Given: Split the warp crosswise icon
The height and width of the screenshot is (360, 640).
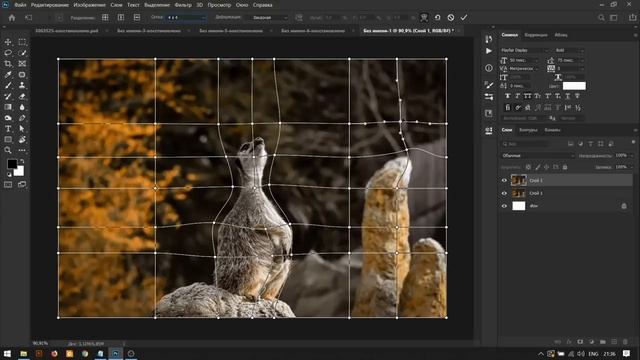Looking at the screenshot, I should pos(105,17).
